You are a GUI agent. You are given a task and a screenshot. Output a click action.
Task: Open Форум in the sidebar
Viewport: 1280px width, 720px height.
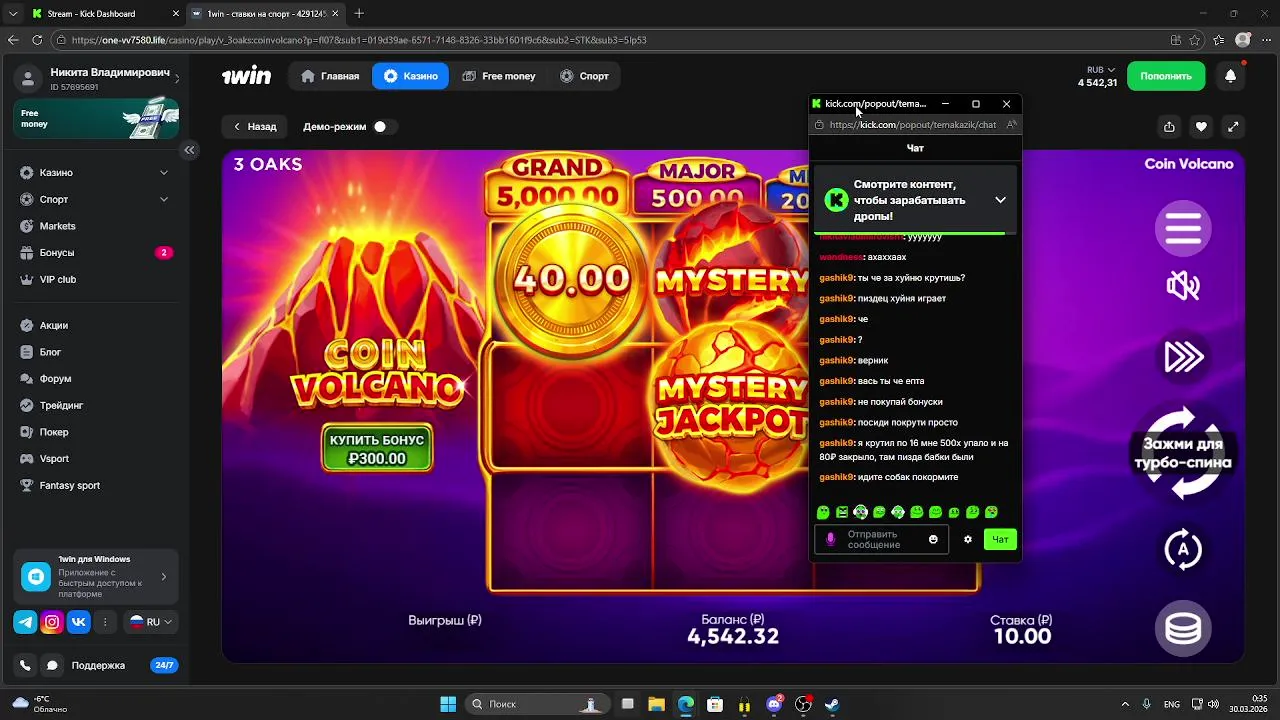point(95,379)
